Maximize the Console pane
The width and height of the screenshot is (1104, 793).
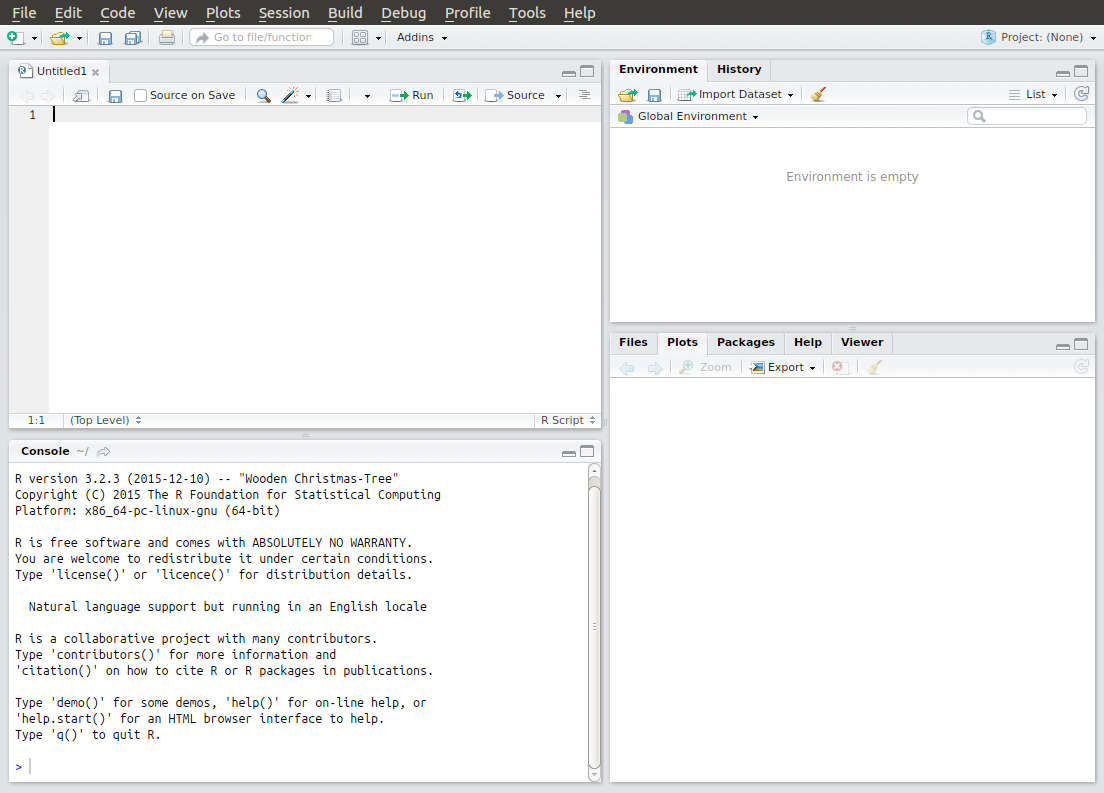[587, 451]
